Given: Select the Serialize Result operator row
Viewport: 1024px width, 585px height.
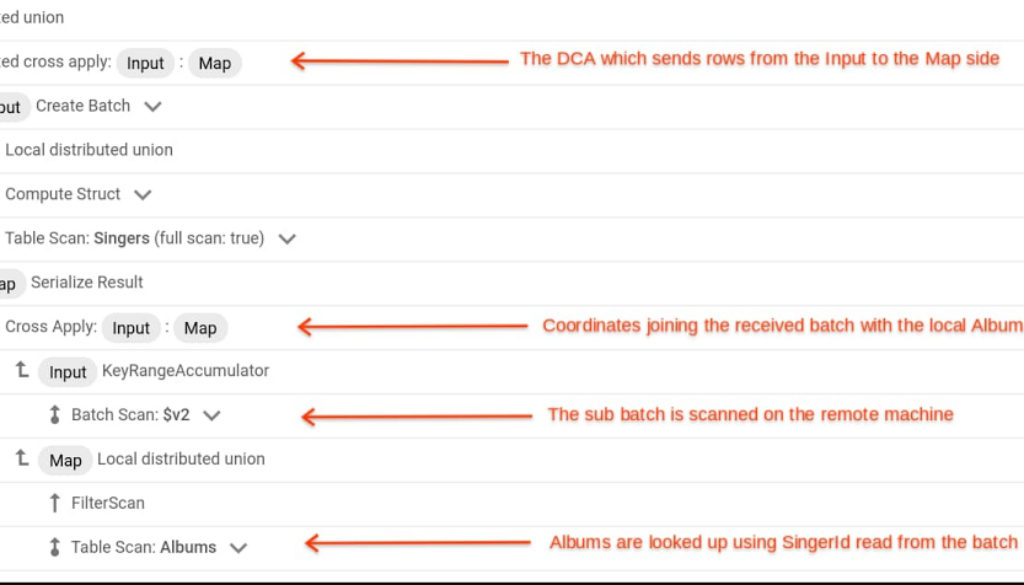Looking at the screenshot, I should pyautogui.click(x=87, y=282).
